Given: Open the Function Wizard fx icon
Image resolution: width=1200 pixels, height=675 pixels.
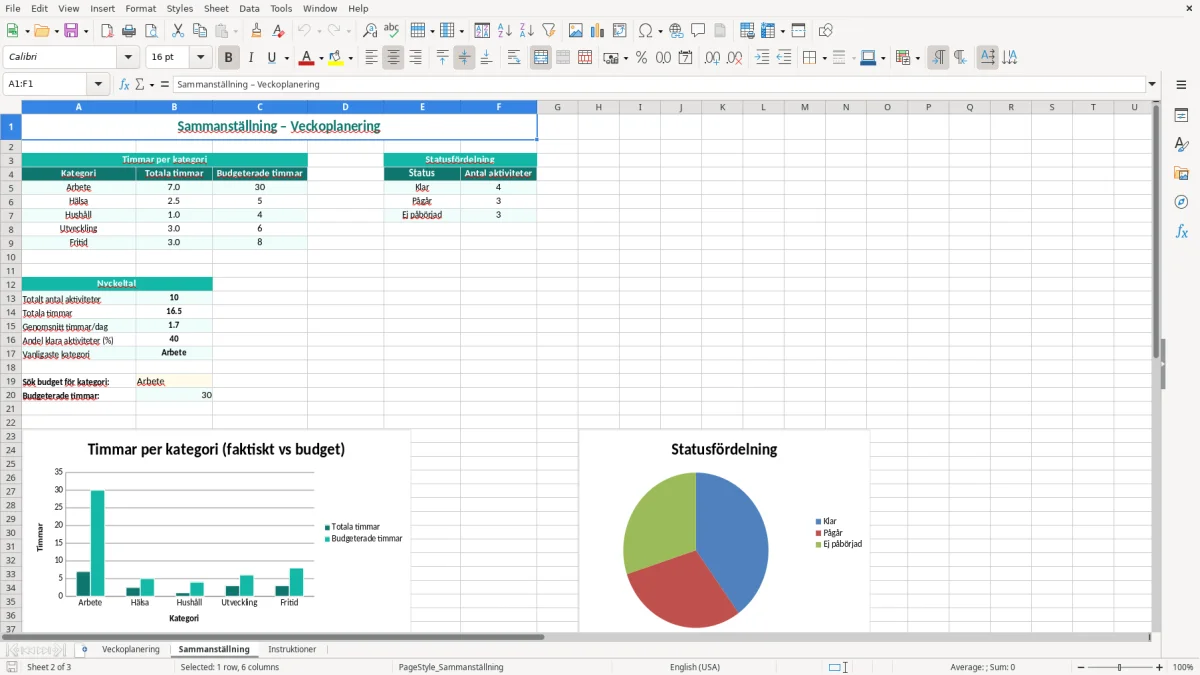Looking at the screenshot, I should [124, 84].
